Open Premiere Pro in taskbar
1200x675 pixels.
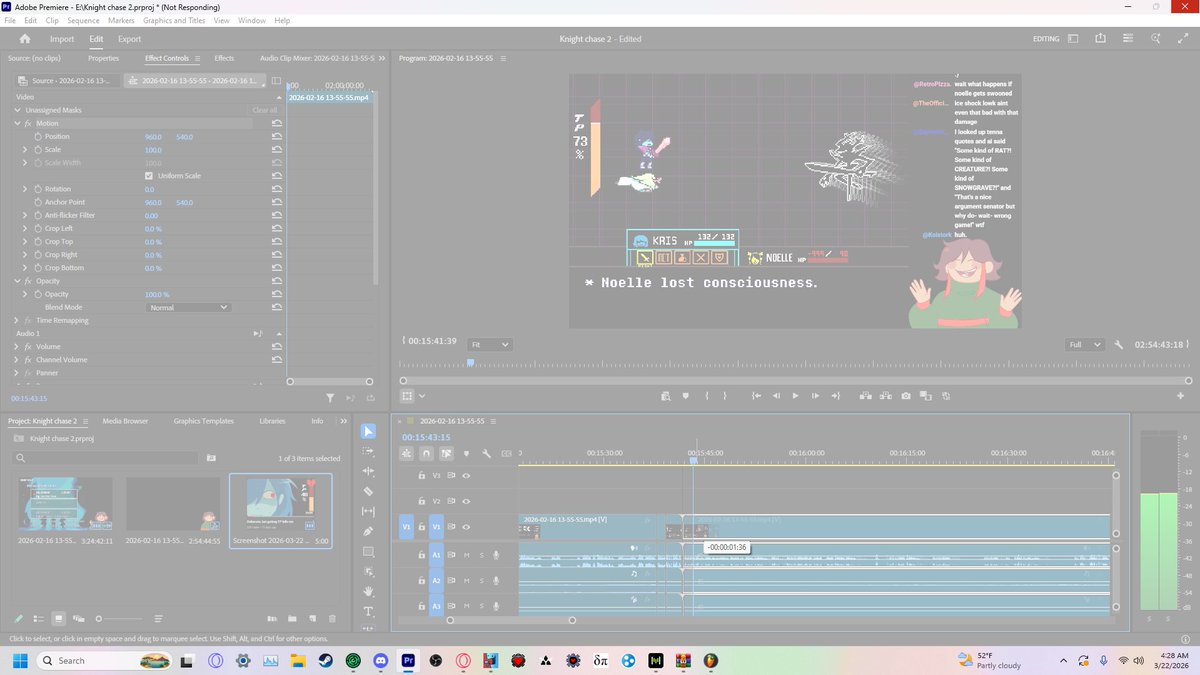coord(408,661)
